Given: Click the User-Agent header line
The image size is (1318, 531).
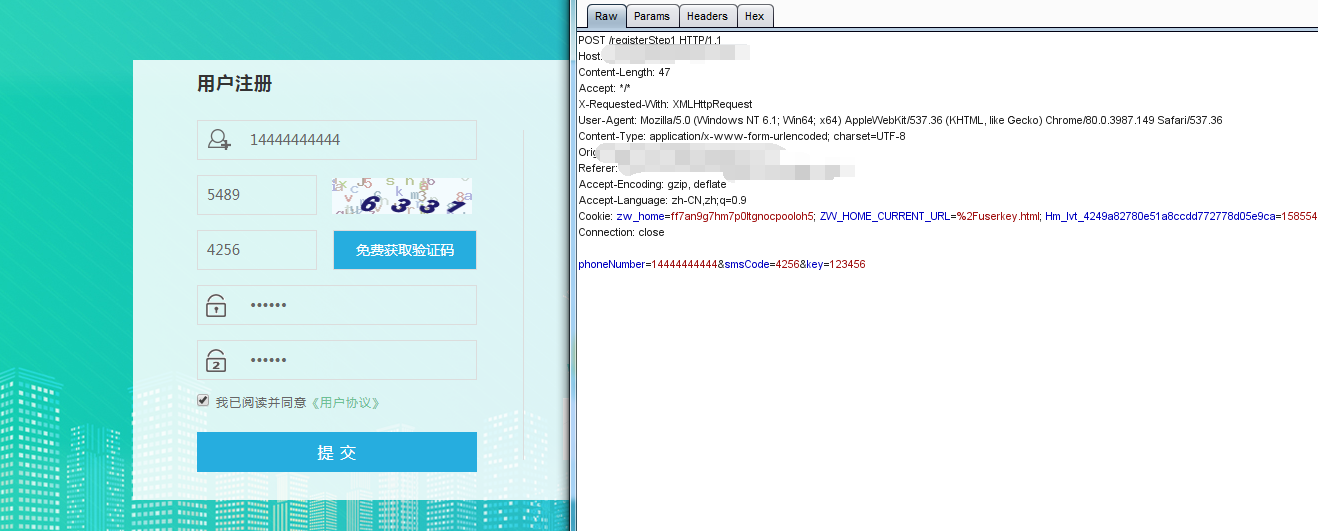Looking at the screenshot, I should click(x=900, y=120).
